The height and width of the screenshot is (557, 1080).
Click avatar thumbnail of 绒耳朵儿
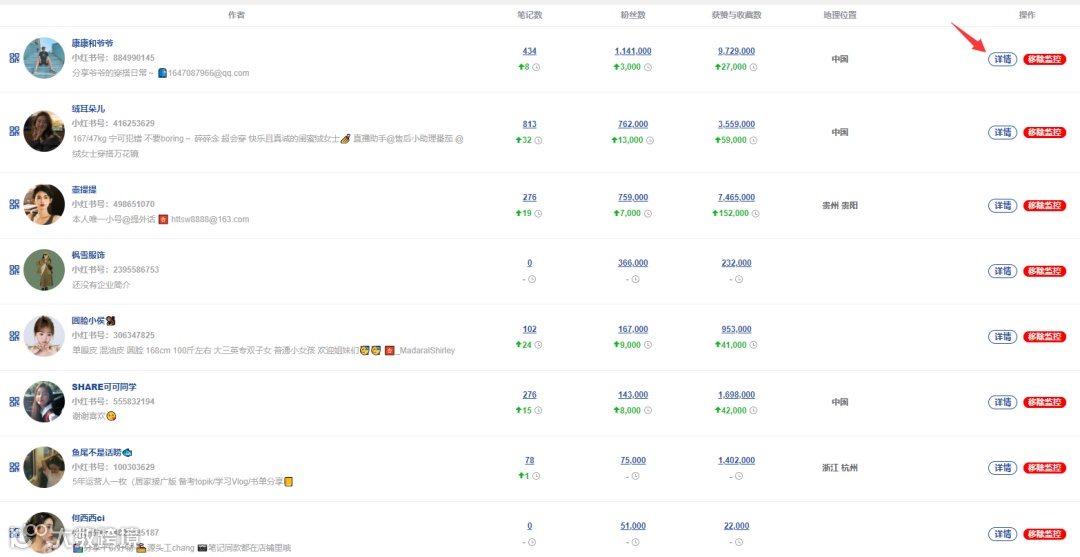(x=44, y=132)
